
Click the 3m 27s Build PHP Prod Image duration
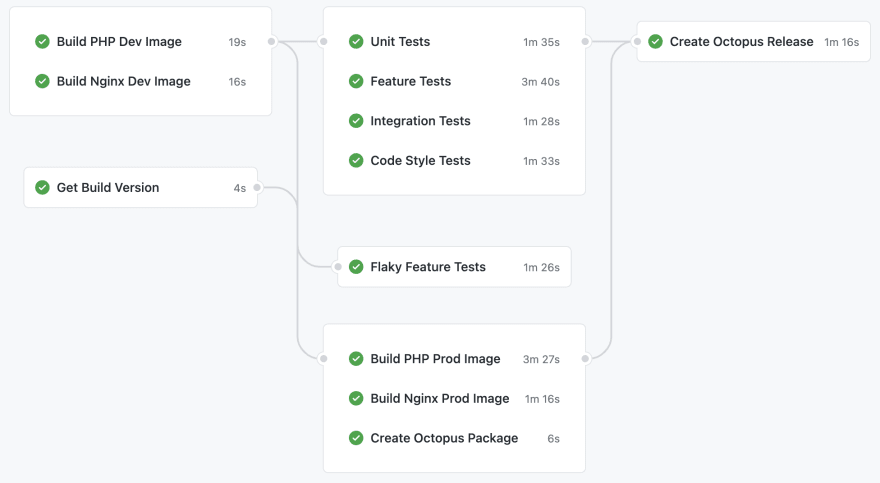pyautogui.click(x=541, y=359)
